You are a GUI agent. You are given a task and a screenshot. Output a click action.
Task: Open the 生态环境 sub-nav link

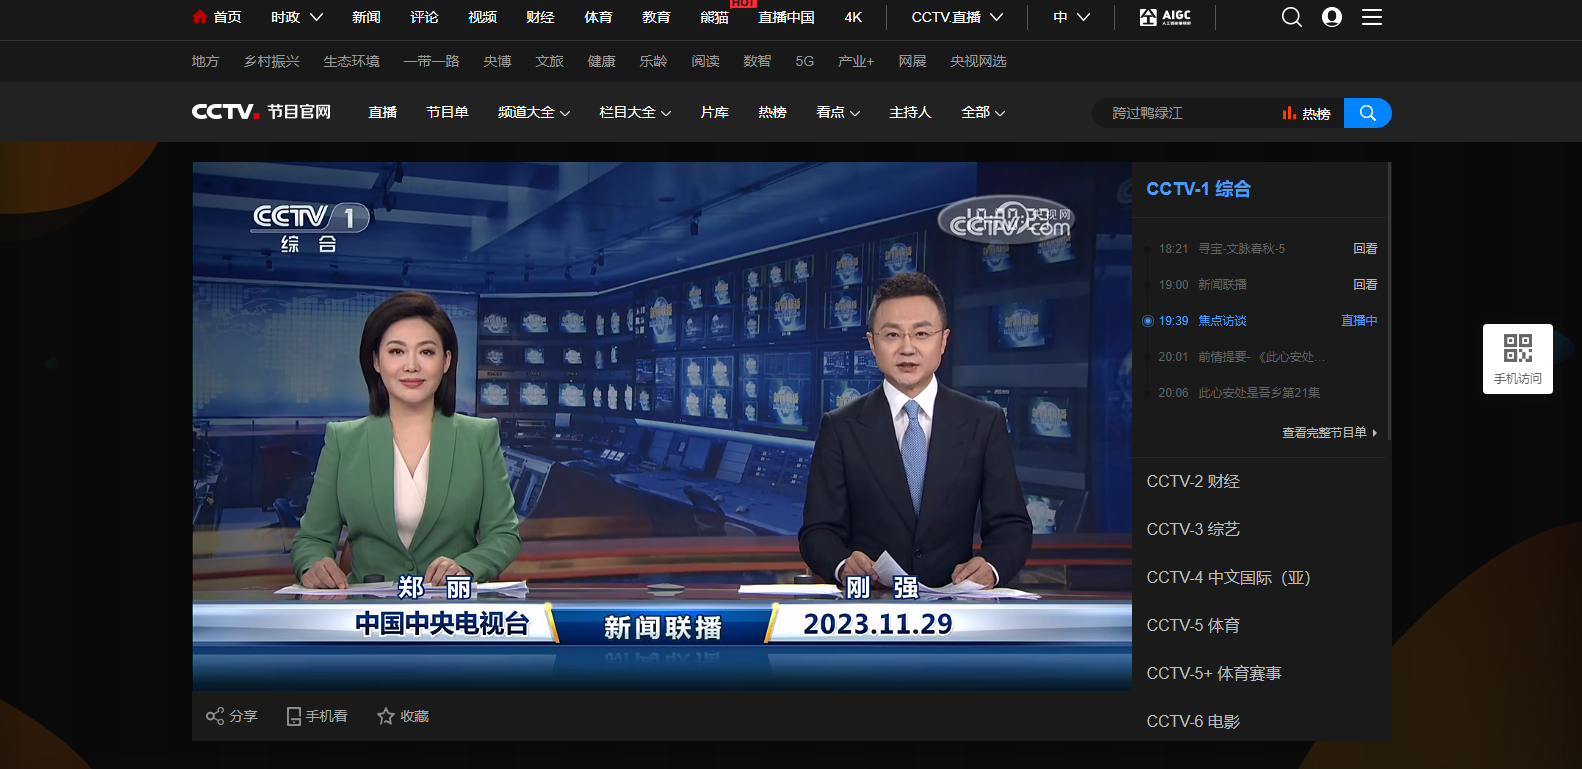(x=351, y=61)
